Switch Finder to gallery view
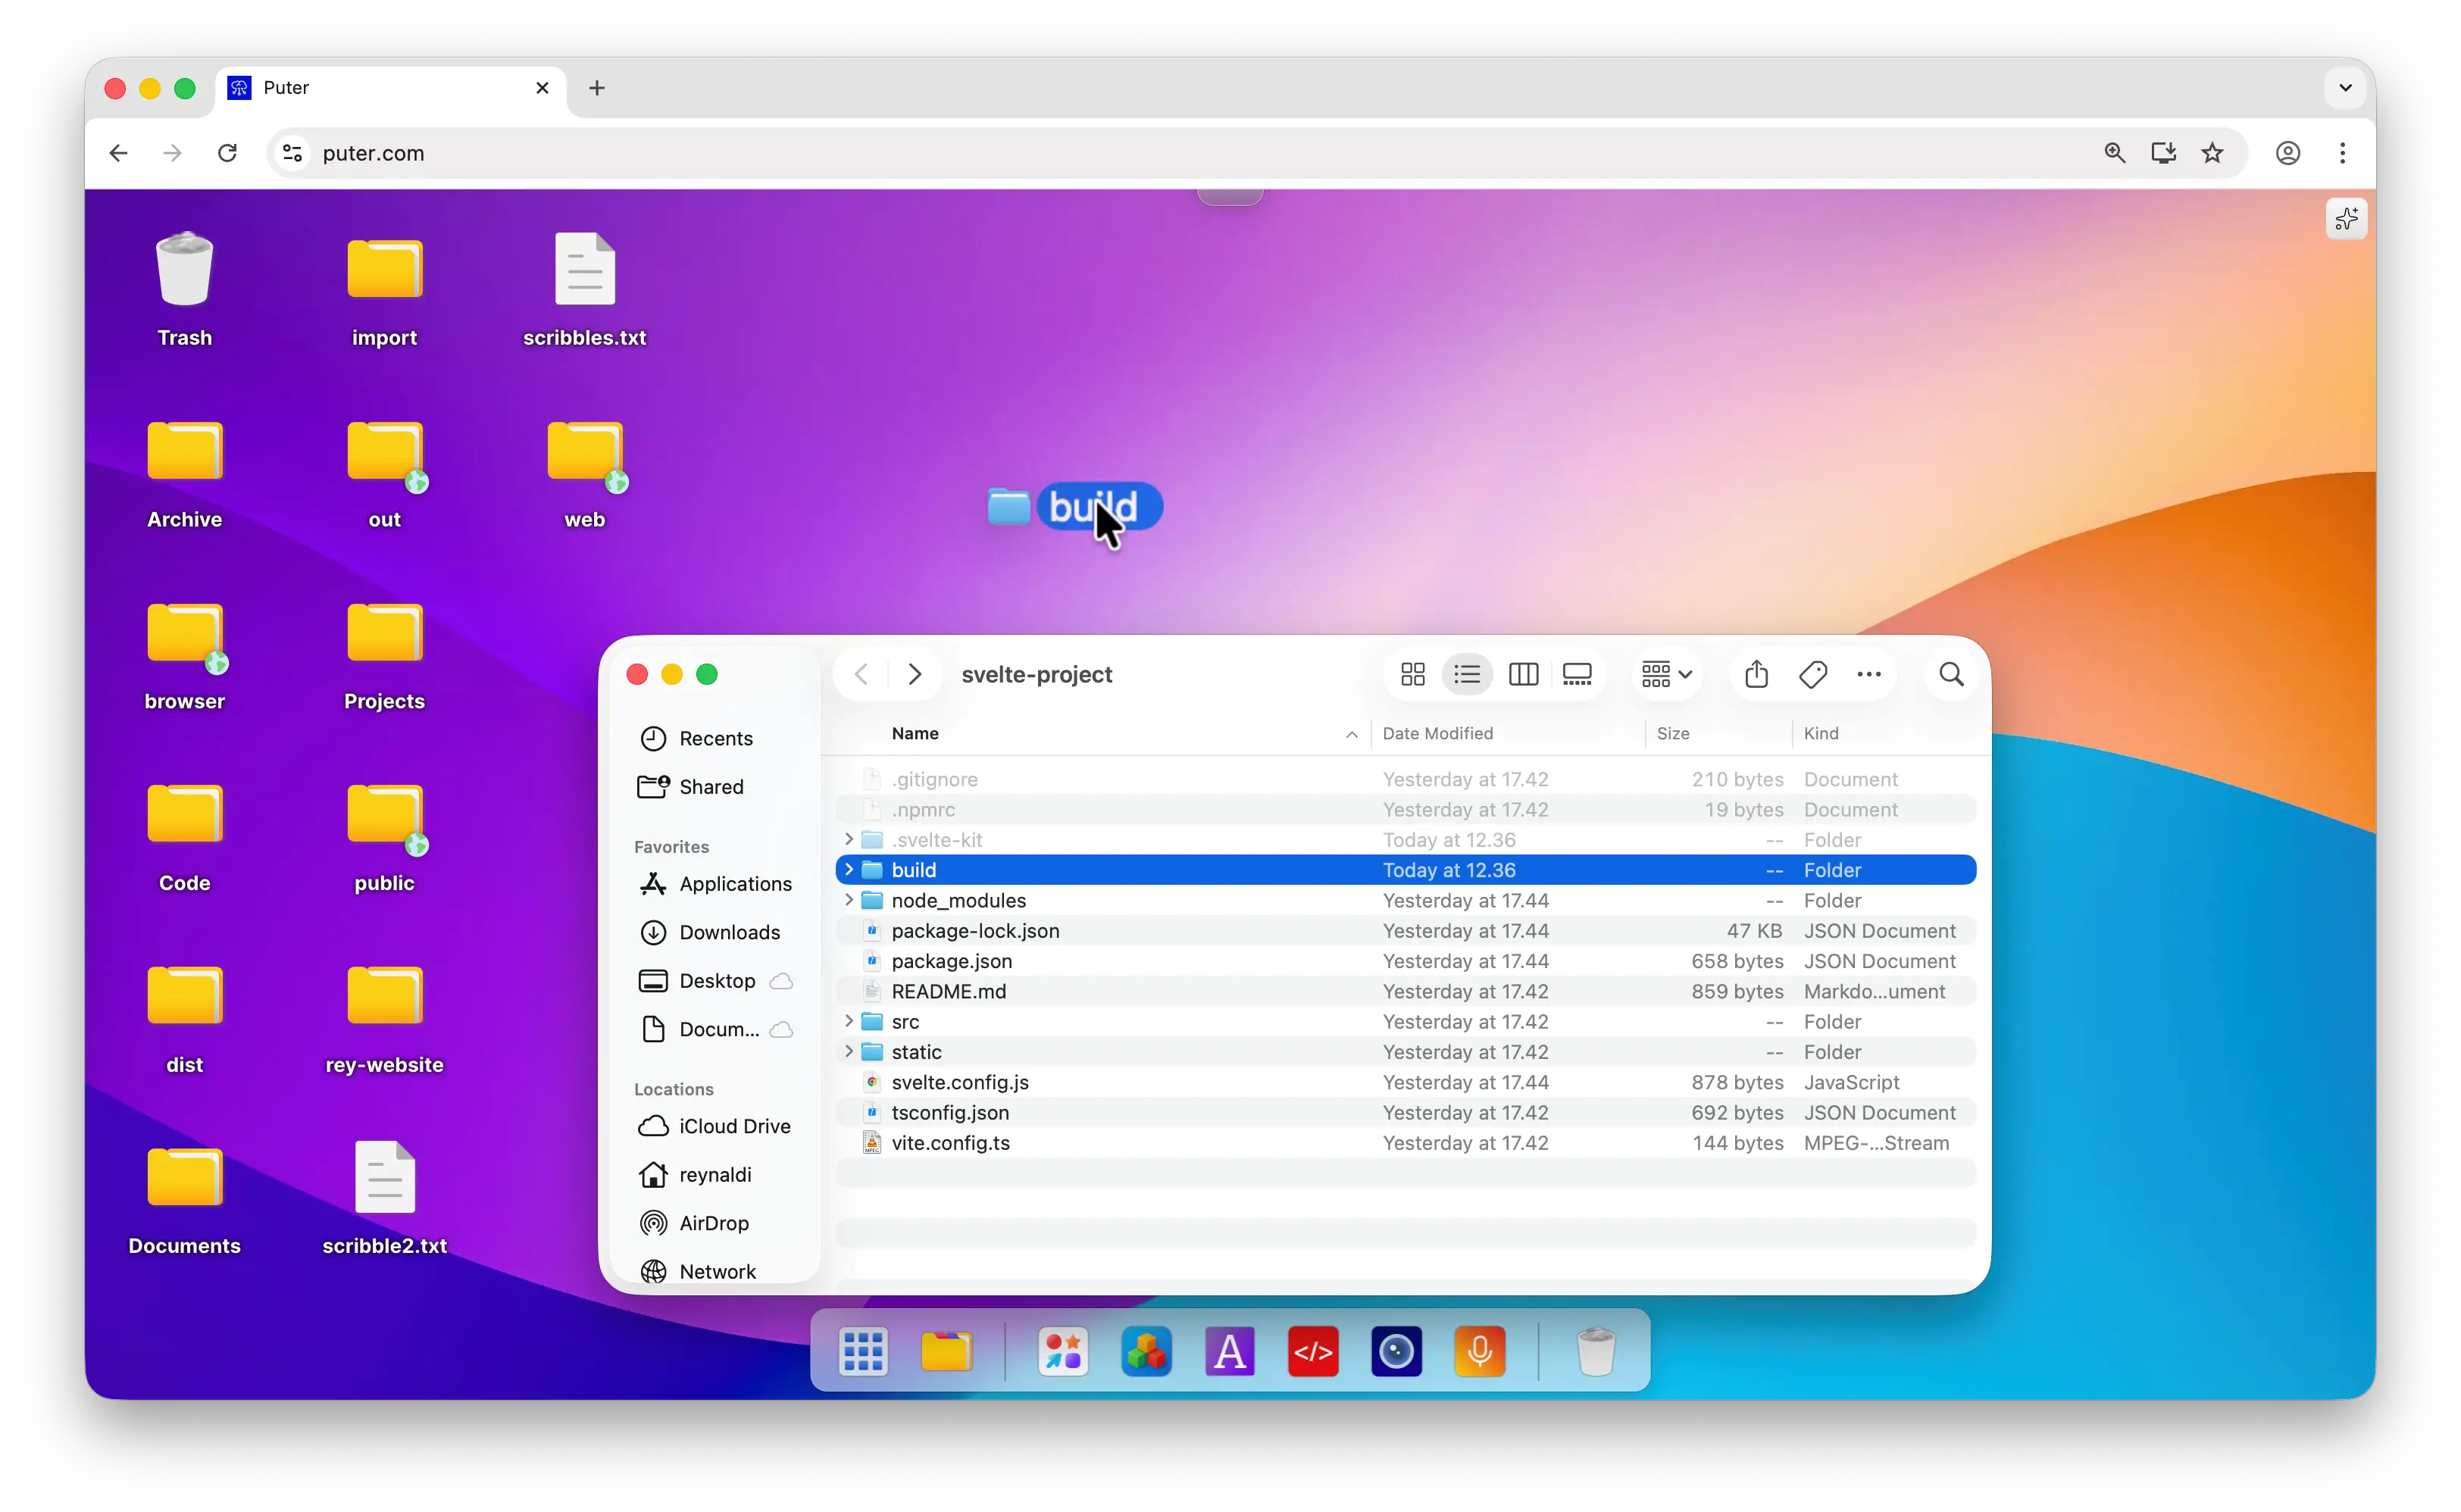Viewport: 2461px width, 1512px height. point(1576,674)
